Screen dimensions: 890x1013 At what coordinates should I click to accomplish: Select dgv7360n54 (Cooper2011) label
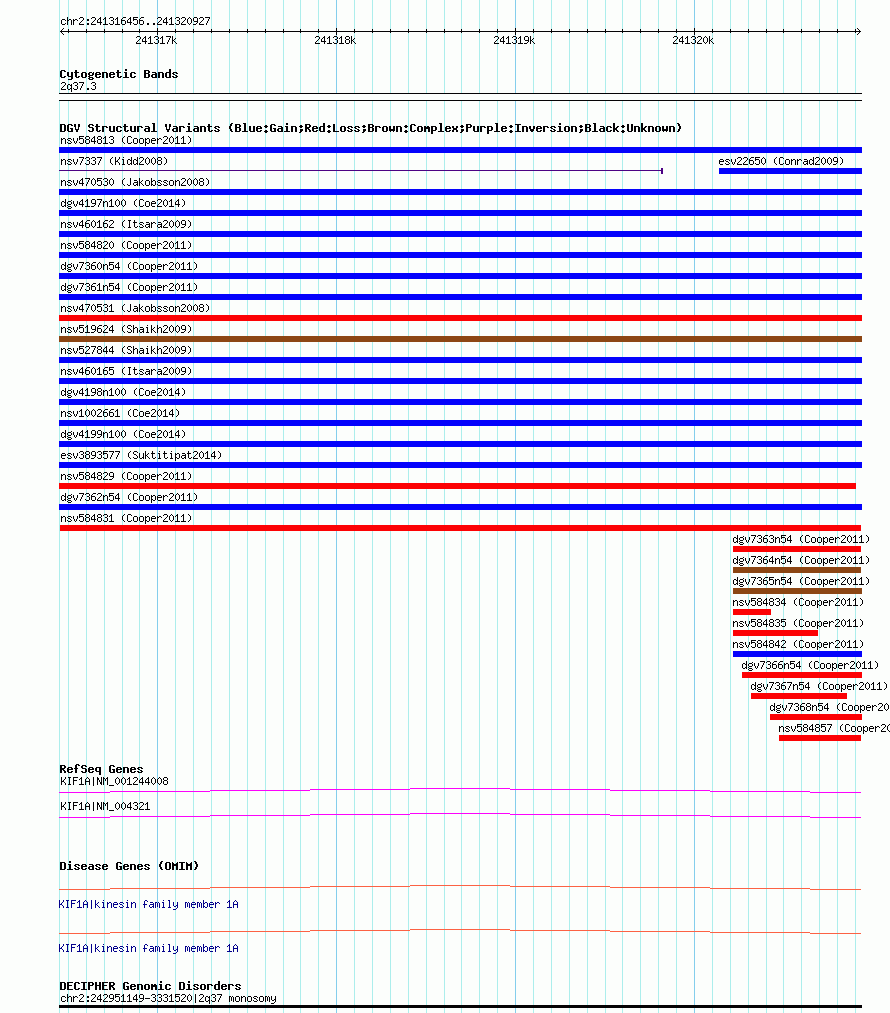(x=129, y=266)
